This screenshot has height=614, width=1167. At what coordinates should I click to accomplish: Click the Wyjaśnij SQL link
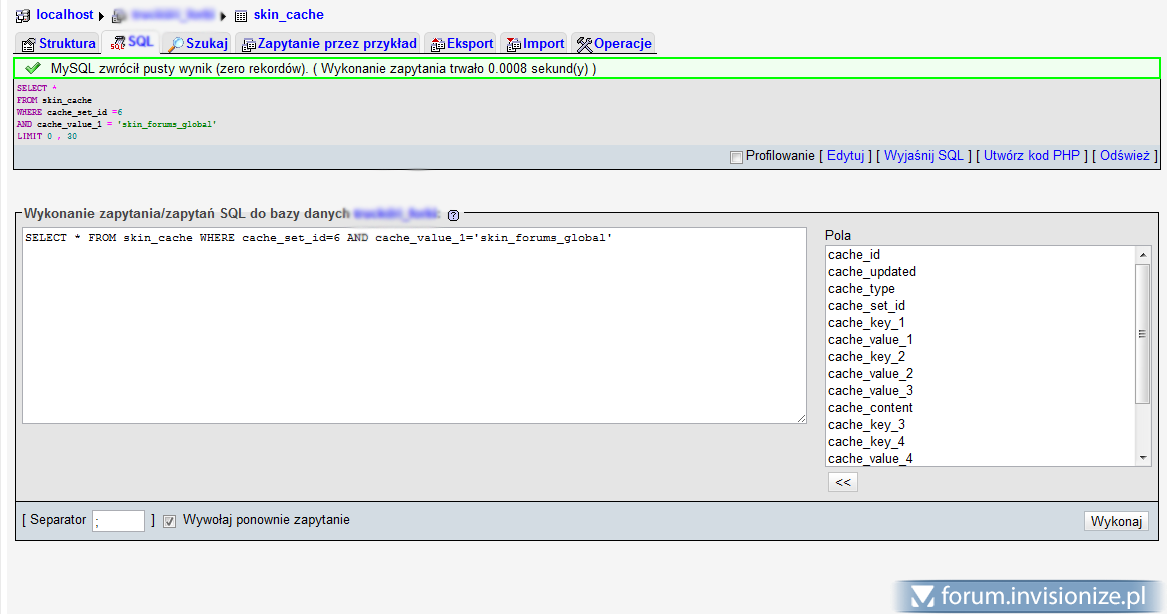pos(925,156)
